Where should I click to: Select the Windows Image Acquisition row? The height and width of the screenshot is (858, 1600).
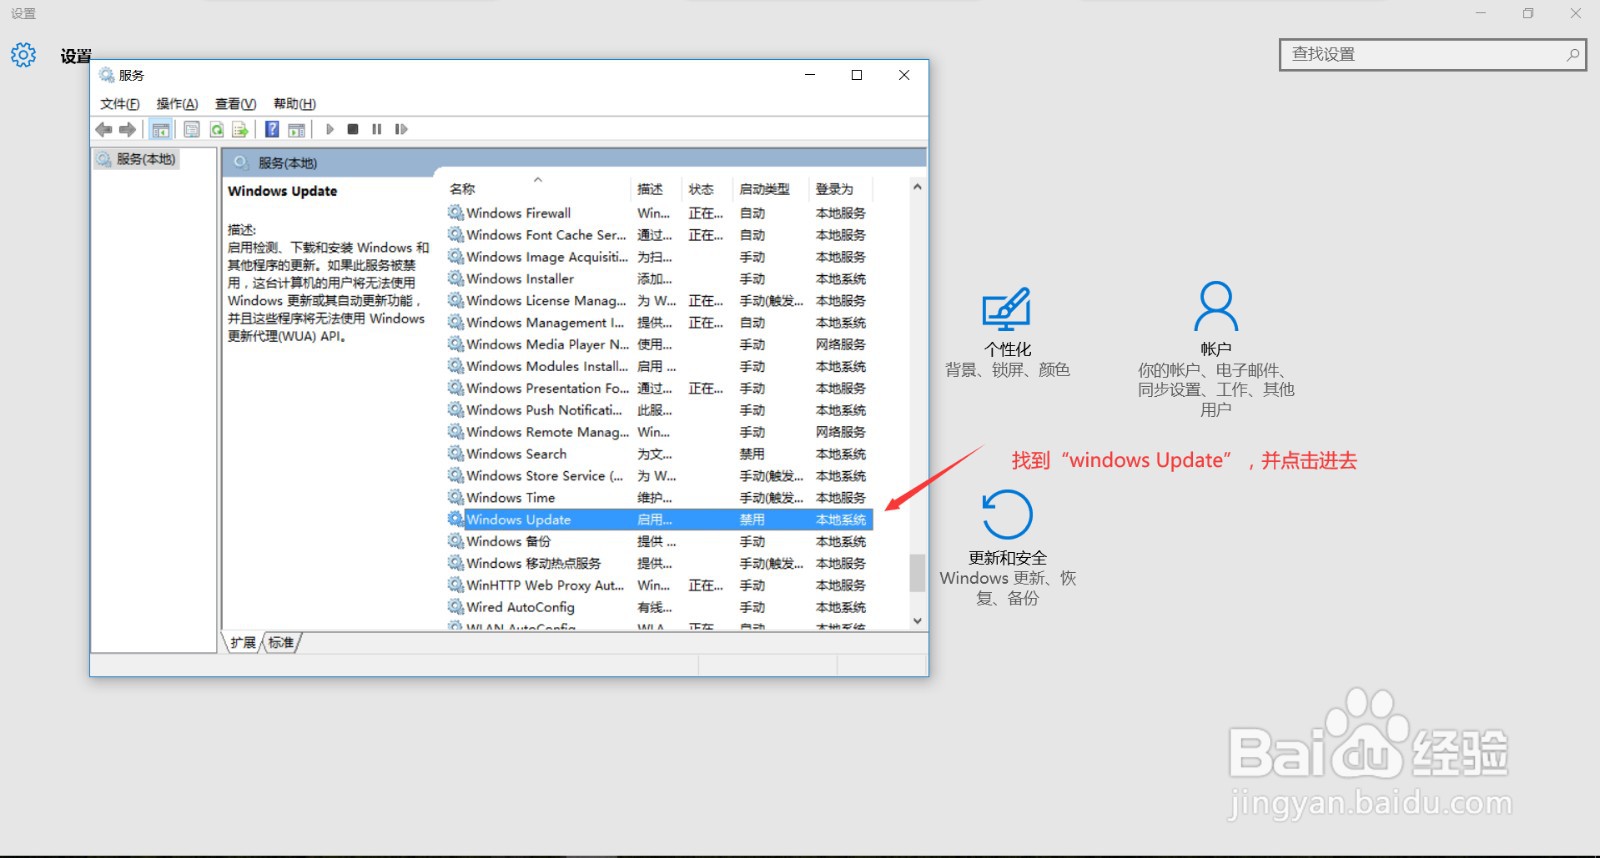659,257
